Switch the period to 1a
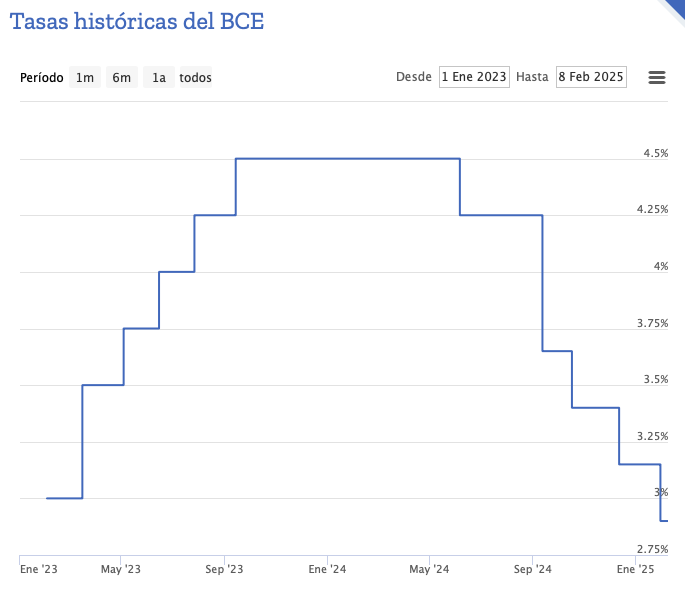Viewport: 685px width, 591px height. (x=158, y=77)
